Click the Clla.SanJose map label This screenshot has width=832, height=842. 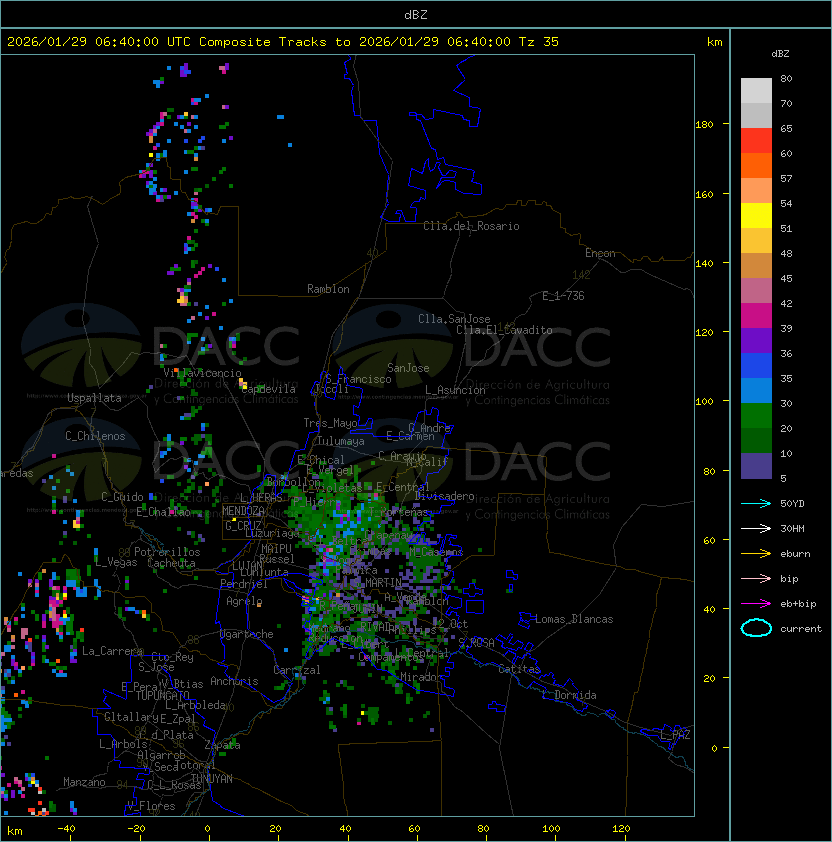pyautogui.click(x=454, y=319)
